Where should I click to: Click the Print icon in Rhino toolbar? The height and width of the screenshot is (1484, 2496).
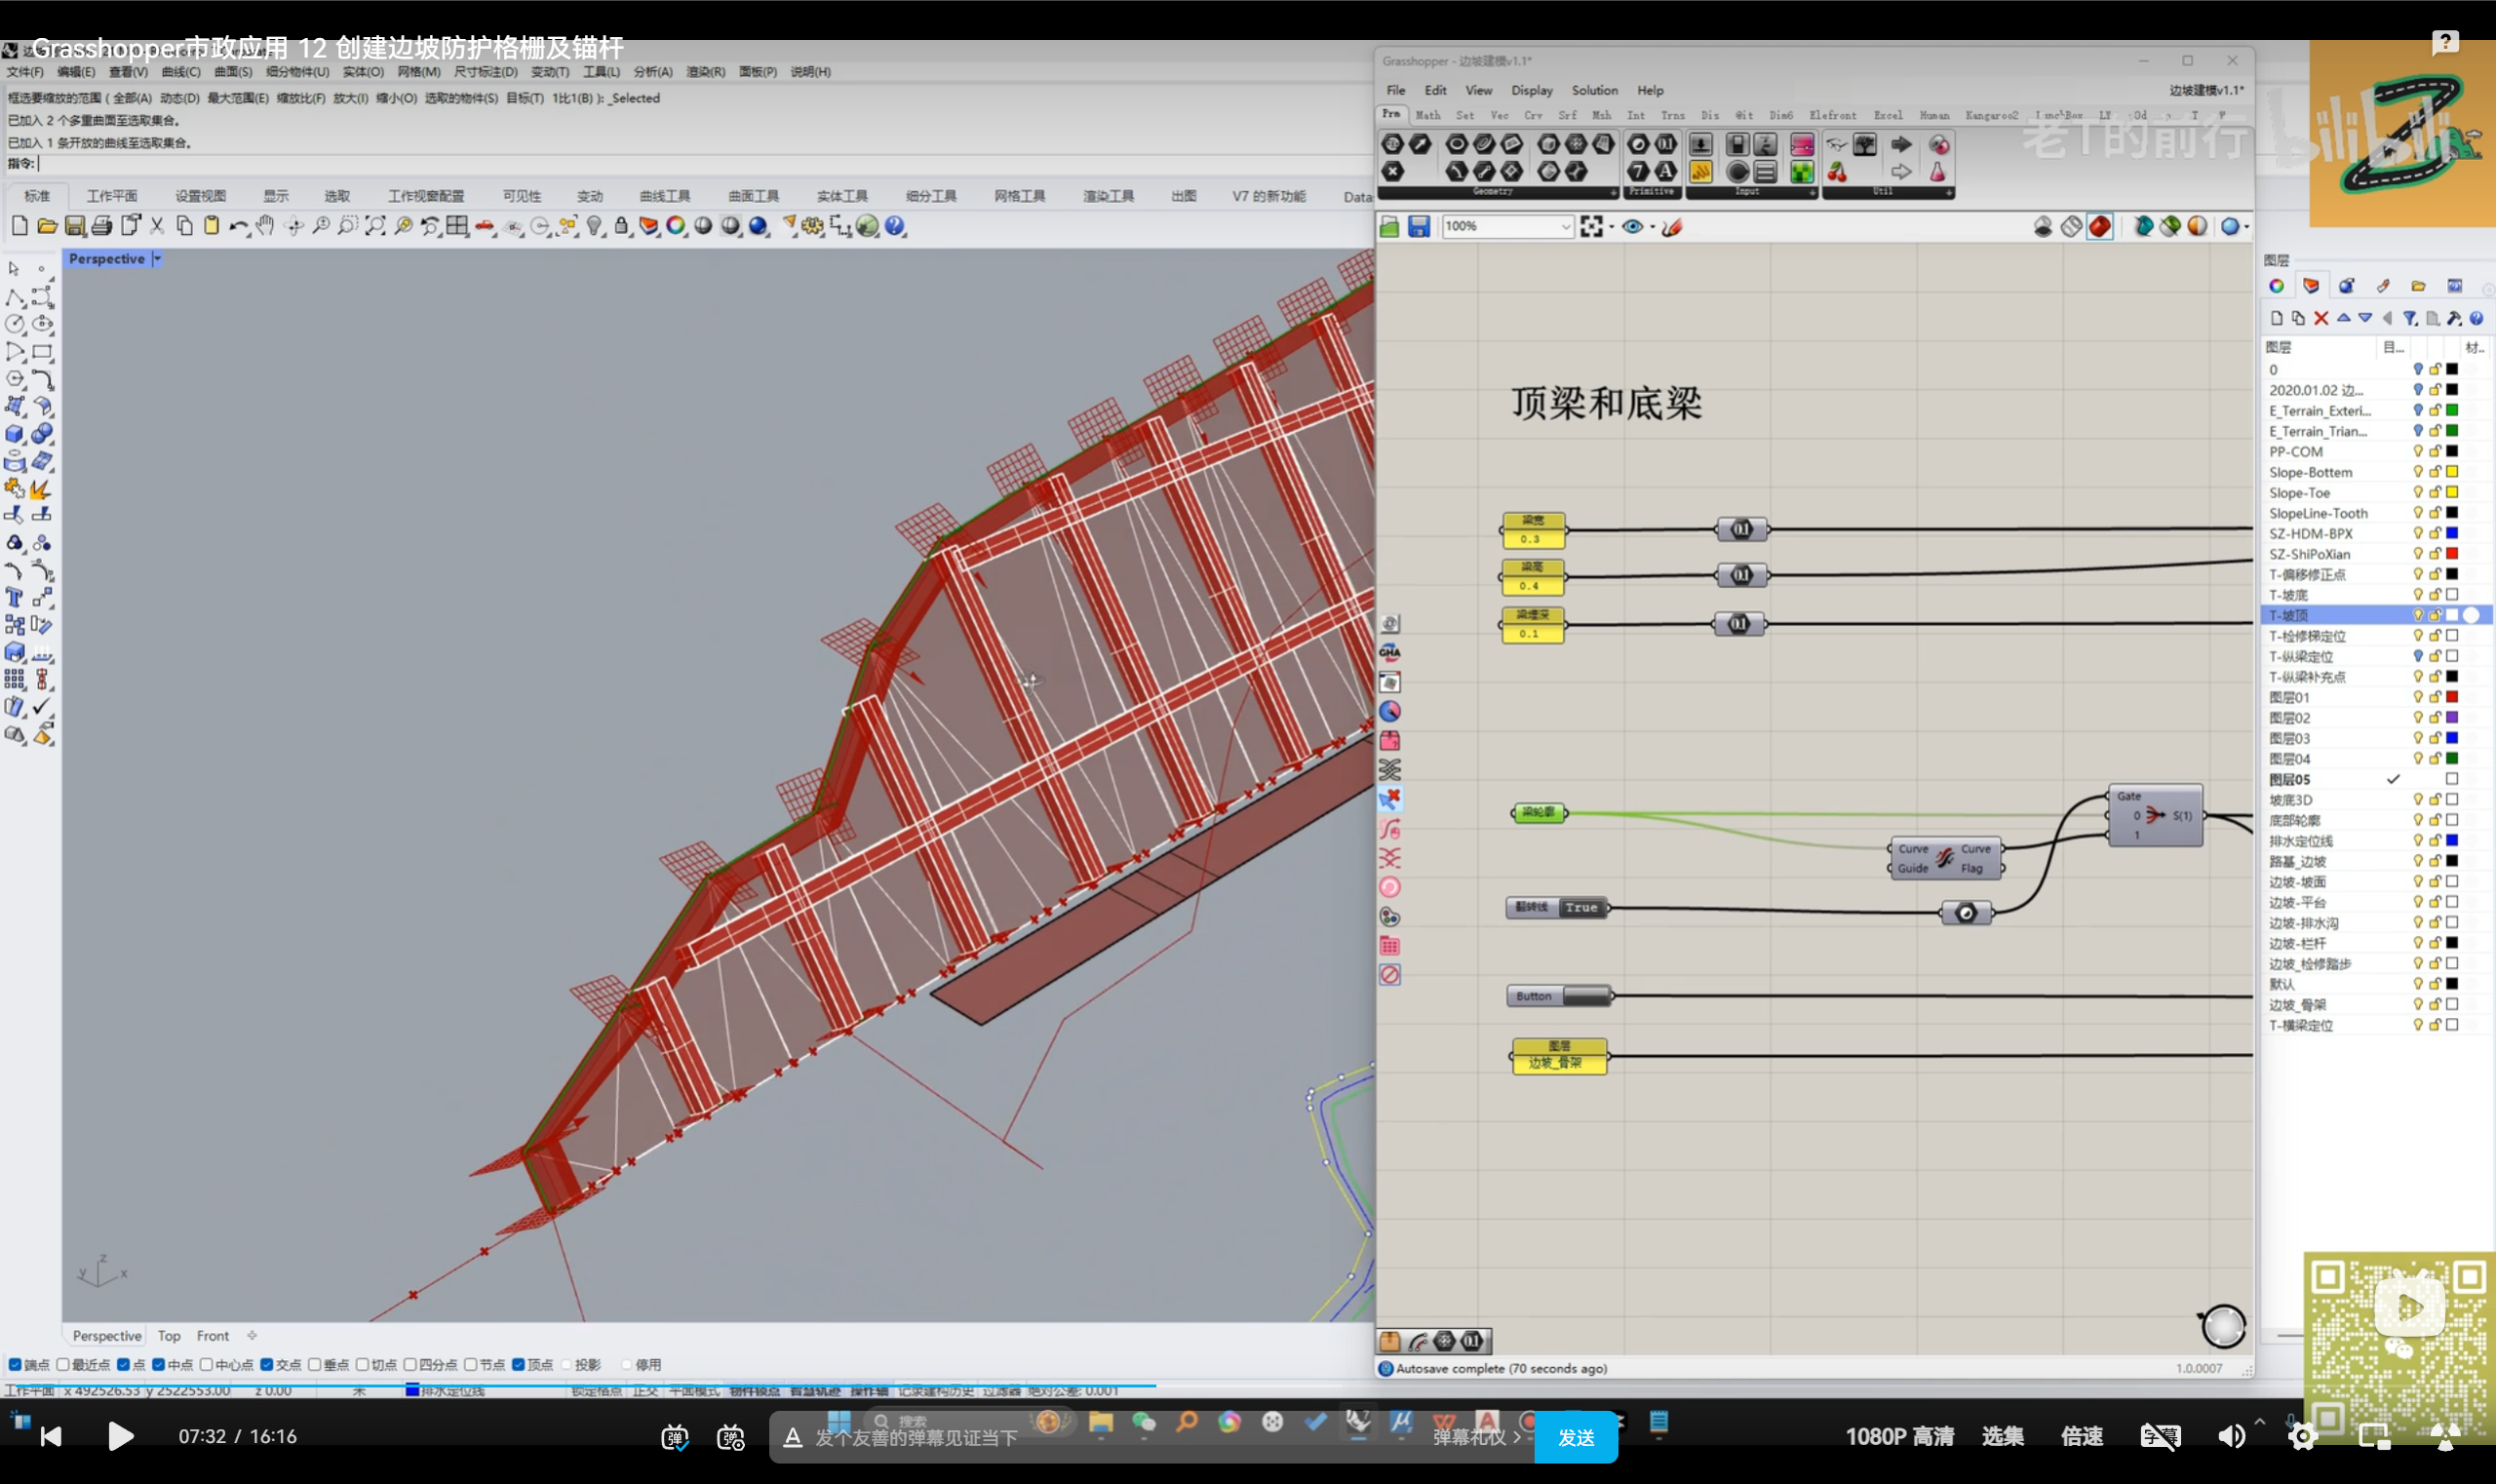coord(102,226)
